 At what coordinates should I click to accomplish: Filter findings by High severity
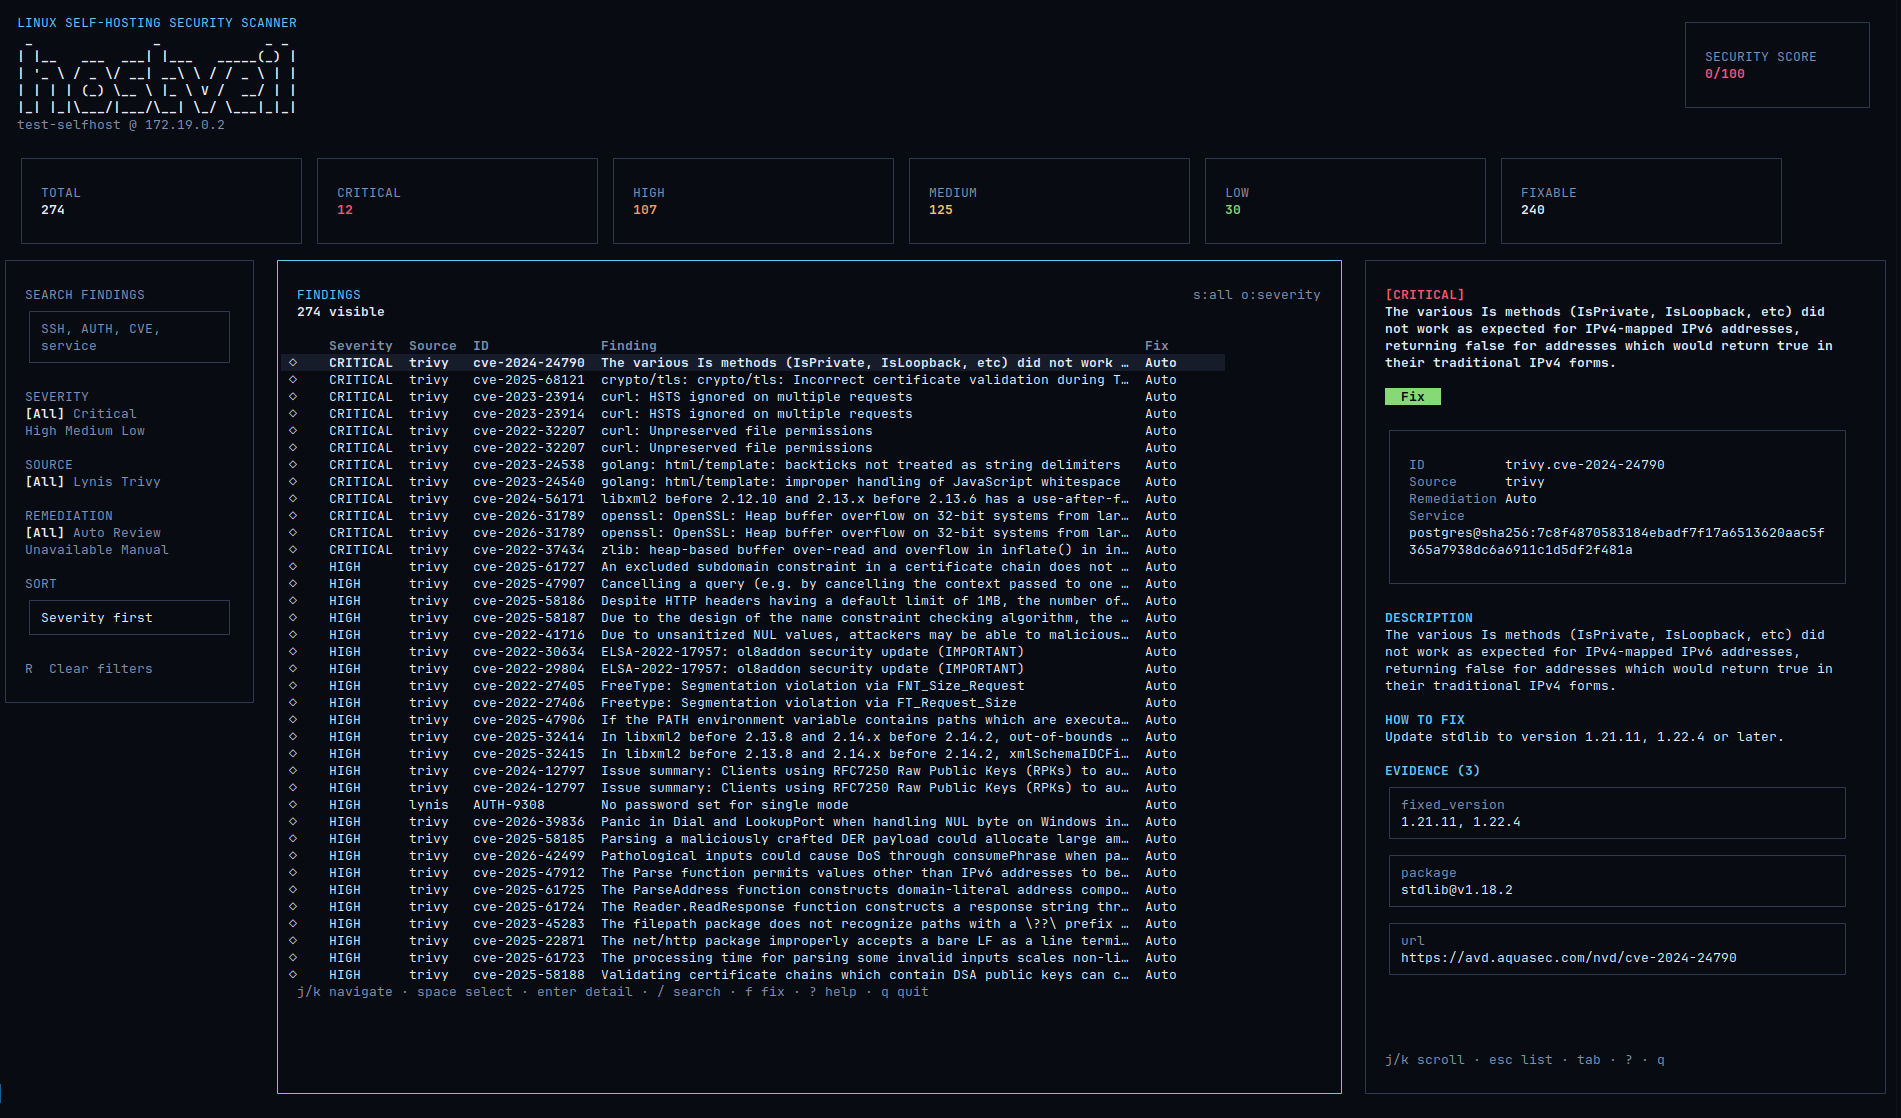pos(41,431)
